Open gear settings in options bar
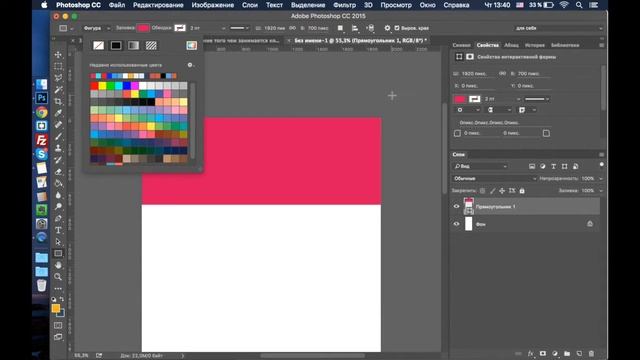 coord(387,28)
